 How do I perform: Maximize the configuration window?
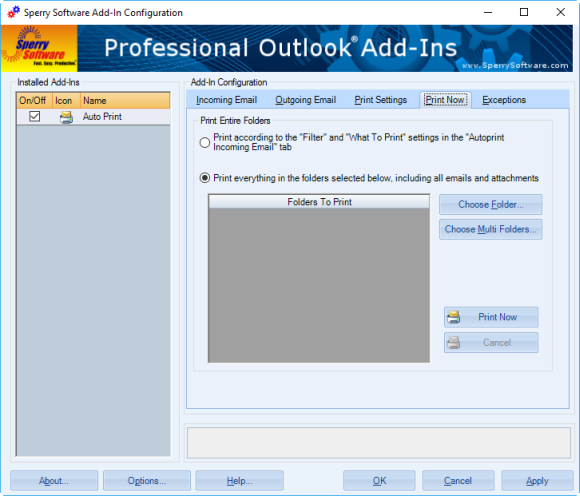point(524,12)
